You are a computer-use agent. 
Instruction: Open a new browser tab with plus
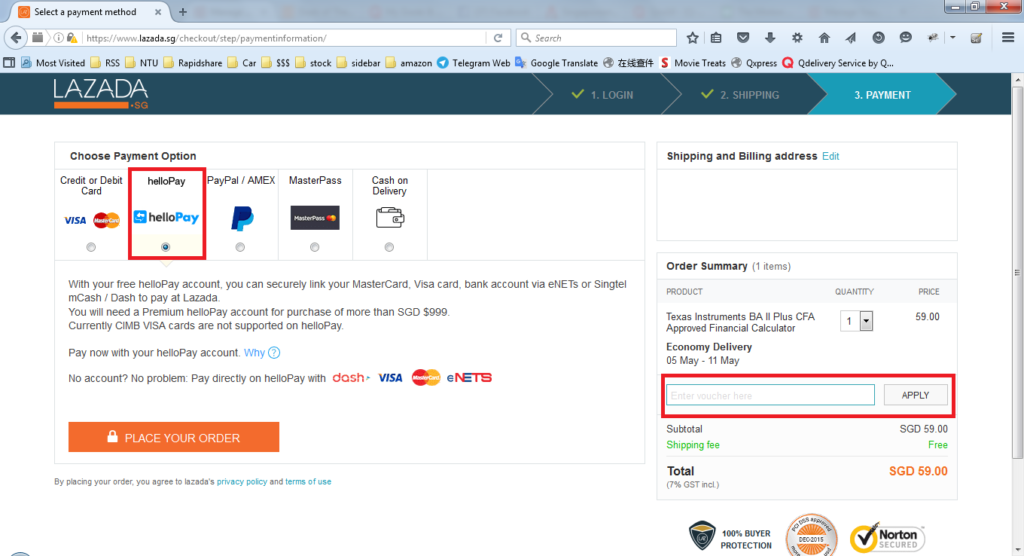(183, 12)
